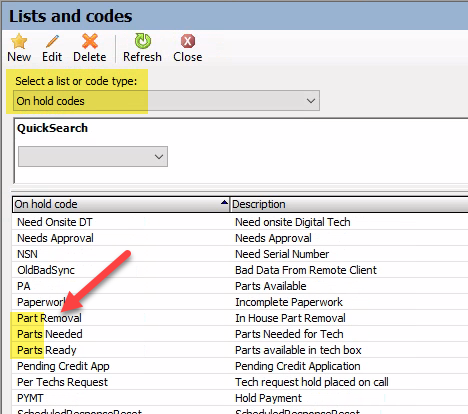Select the PYMT on hold code
Viewport: 468px width, 414px height.
tap(30, 398)
